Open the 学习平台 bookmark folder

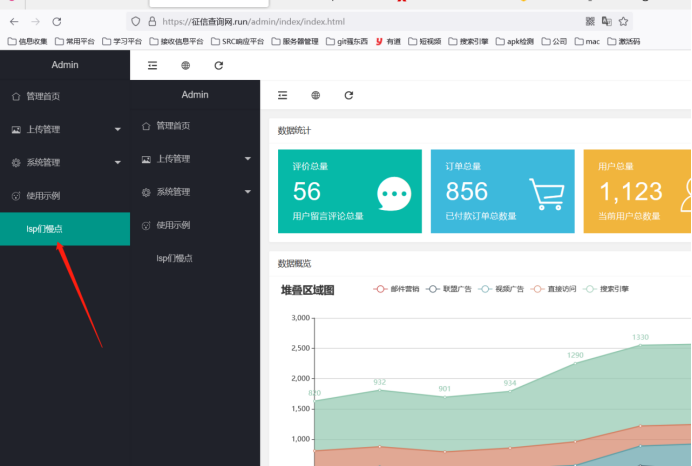(122, 41)
